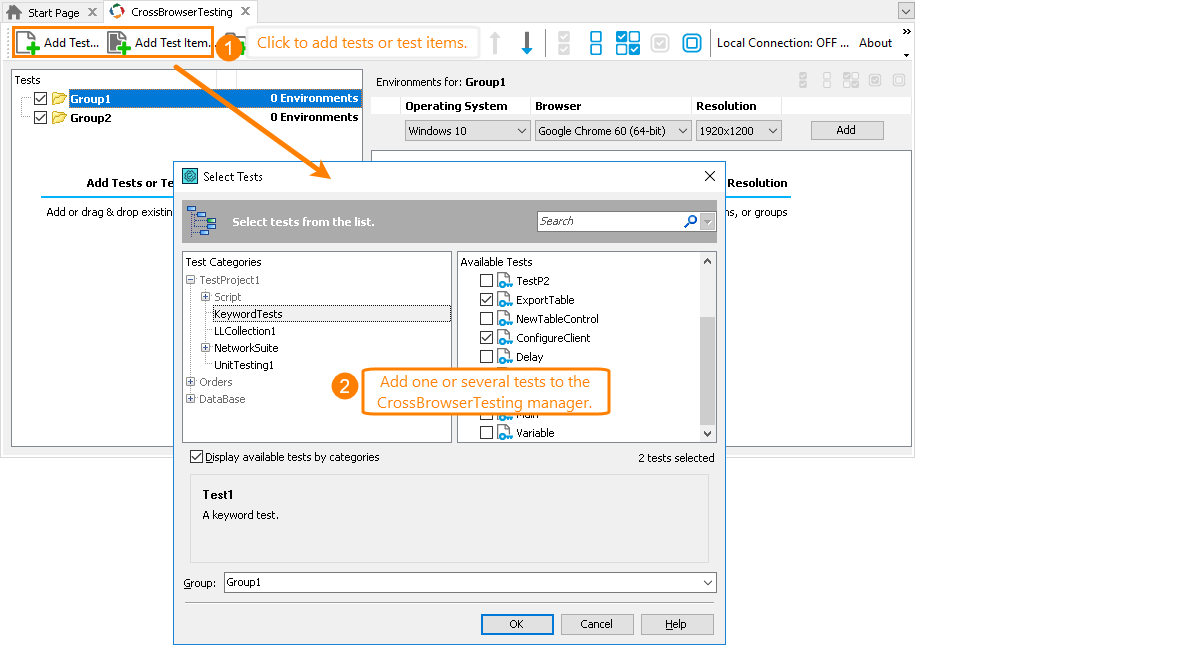Open the toolbar options drop-down arrow under the chevron
The image size is (1188, 649).
(906, 55)
